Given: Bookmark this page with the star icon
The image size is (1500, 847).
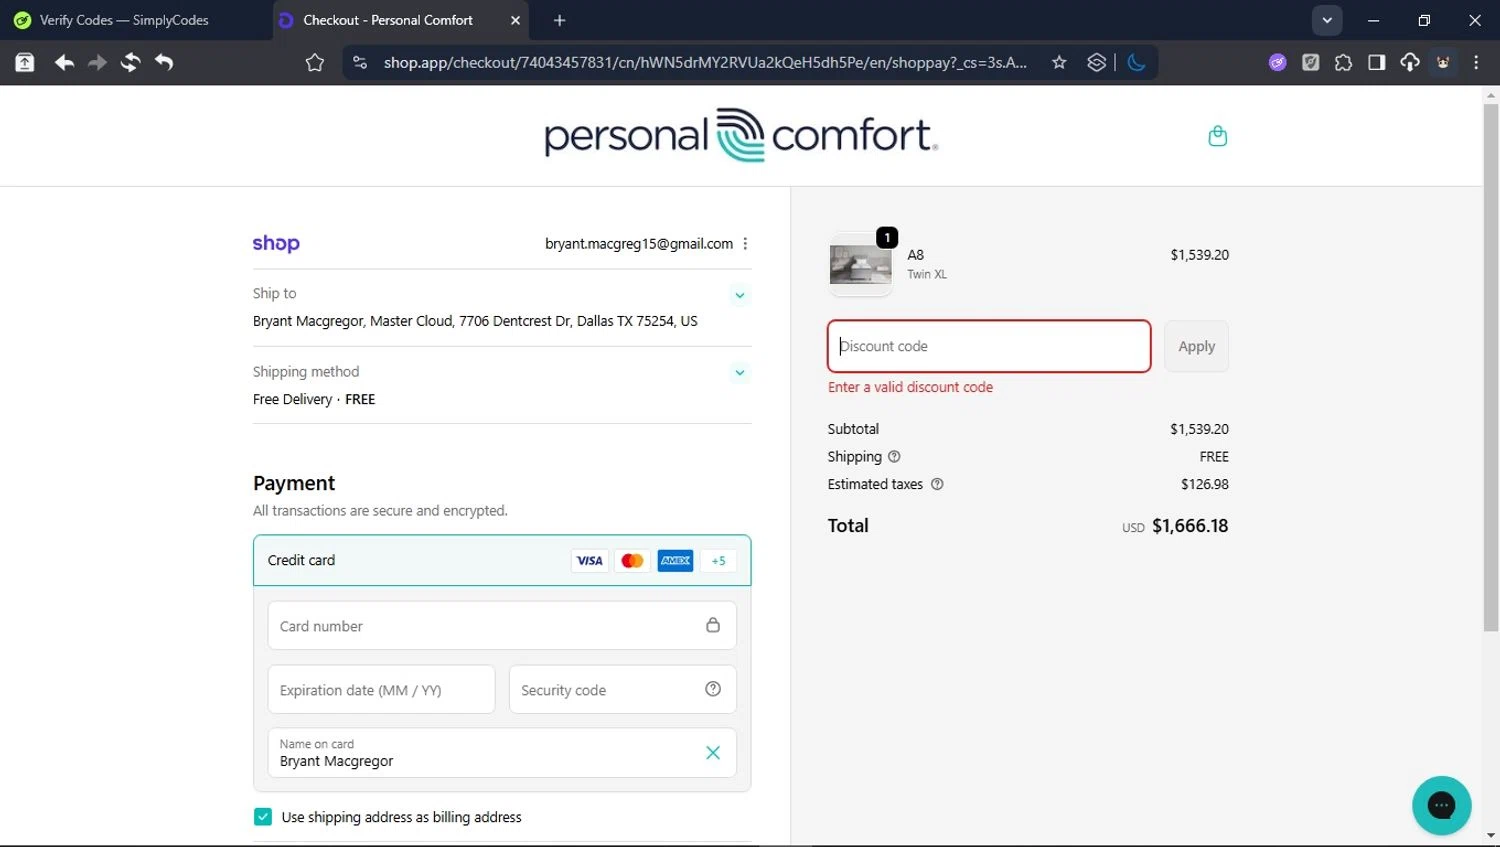Looking at the screenshot, I should [x=1059, y=62].
